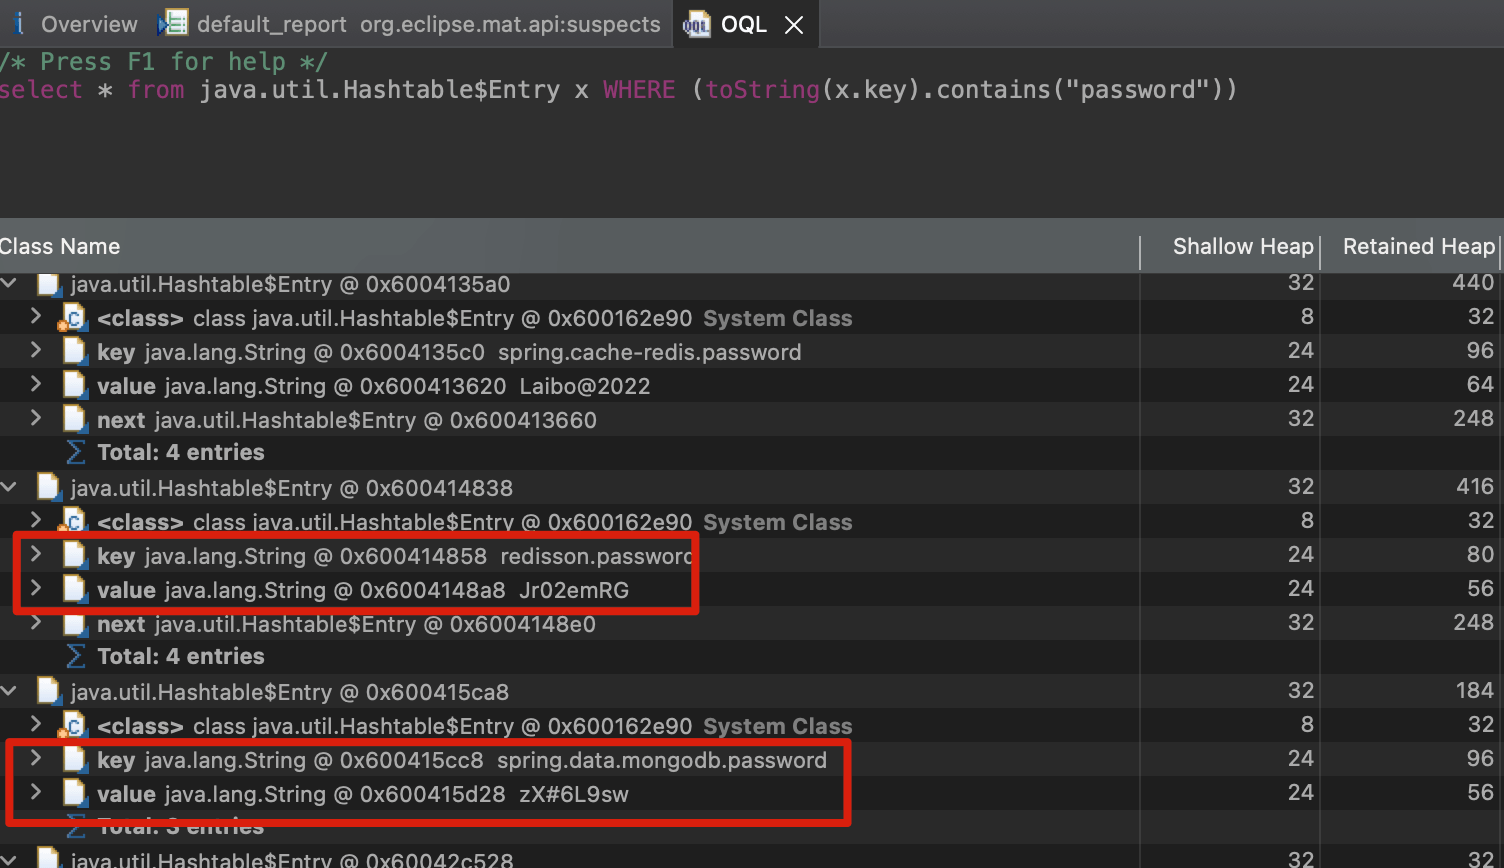Select the row text 'java.util.Hashtable$Entry @ 0x600414838'
Image resolution: width=1504 pixels, height=868 pixels.
[x=292, y=488]
